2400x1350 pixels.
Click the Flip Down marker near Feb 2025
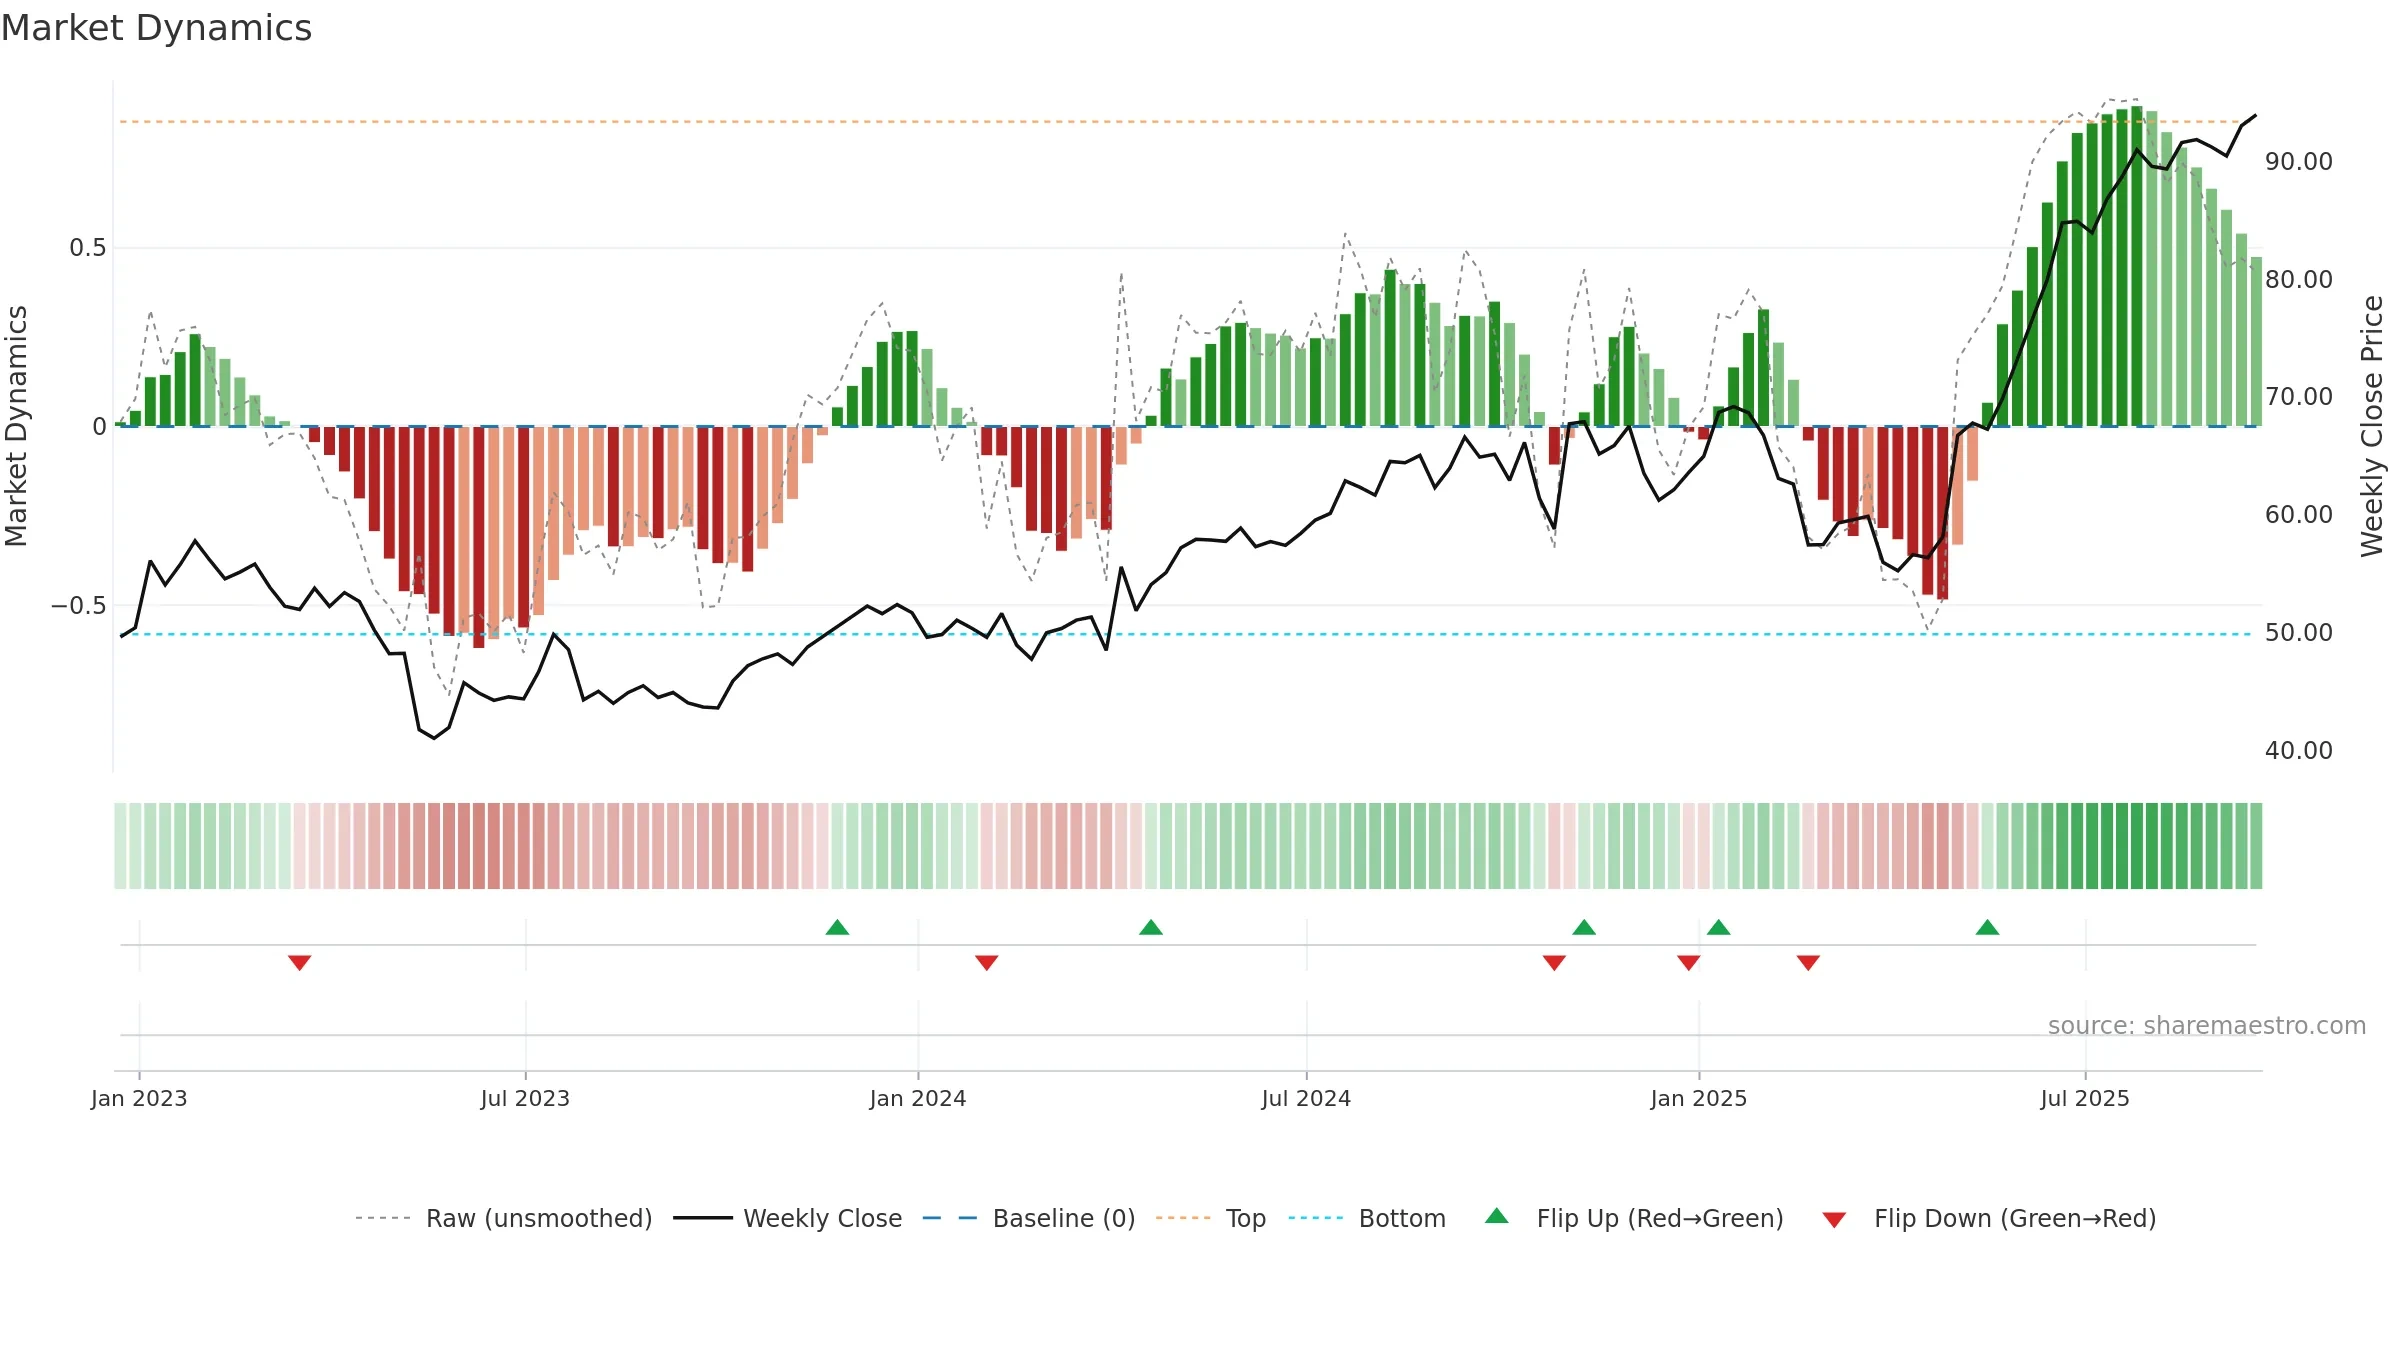pyautogui.click(x=1808, y=963)
